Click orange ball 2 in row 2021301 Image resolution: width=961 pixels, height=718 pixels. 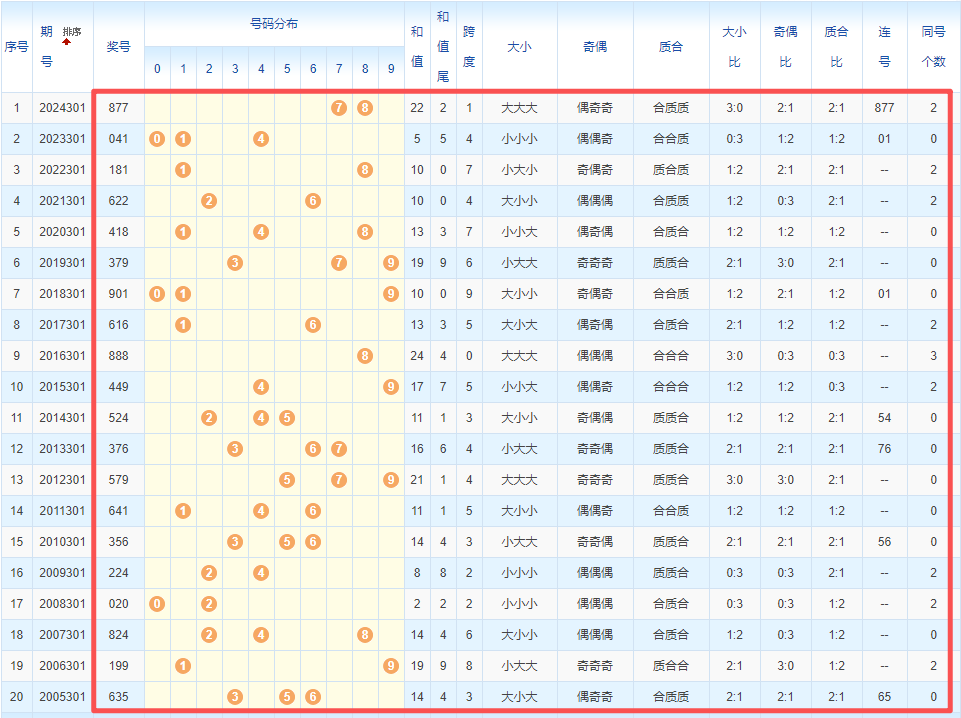point(209,201)
